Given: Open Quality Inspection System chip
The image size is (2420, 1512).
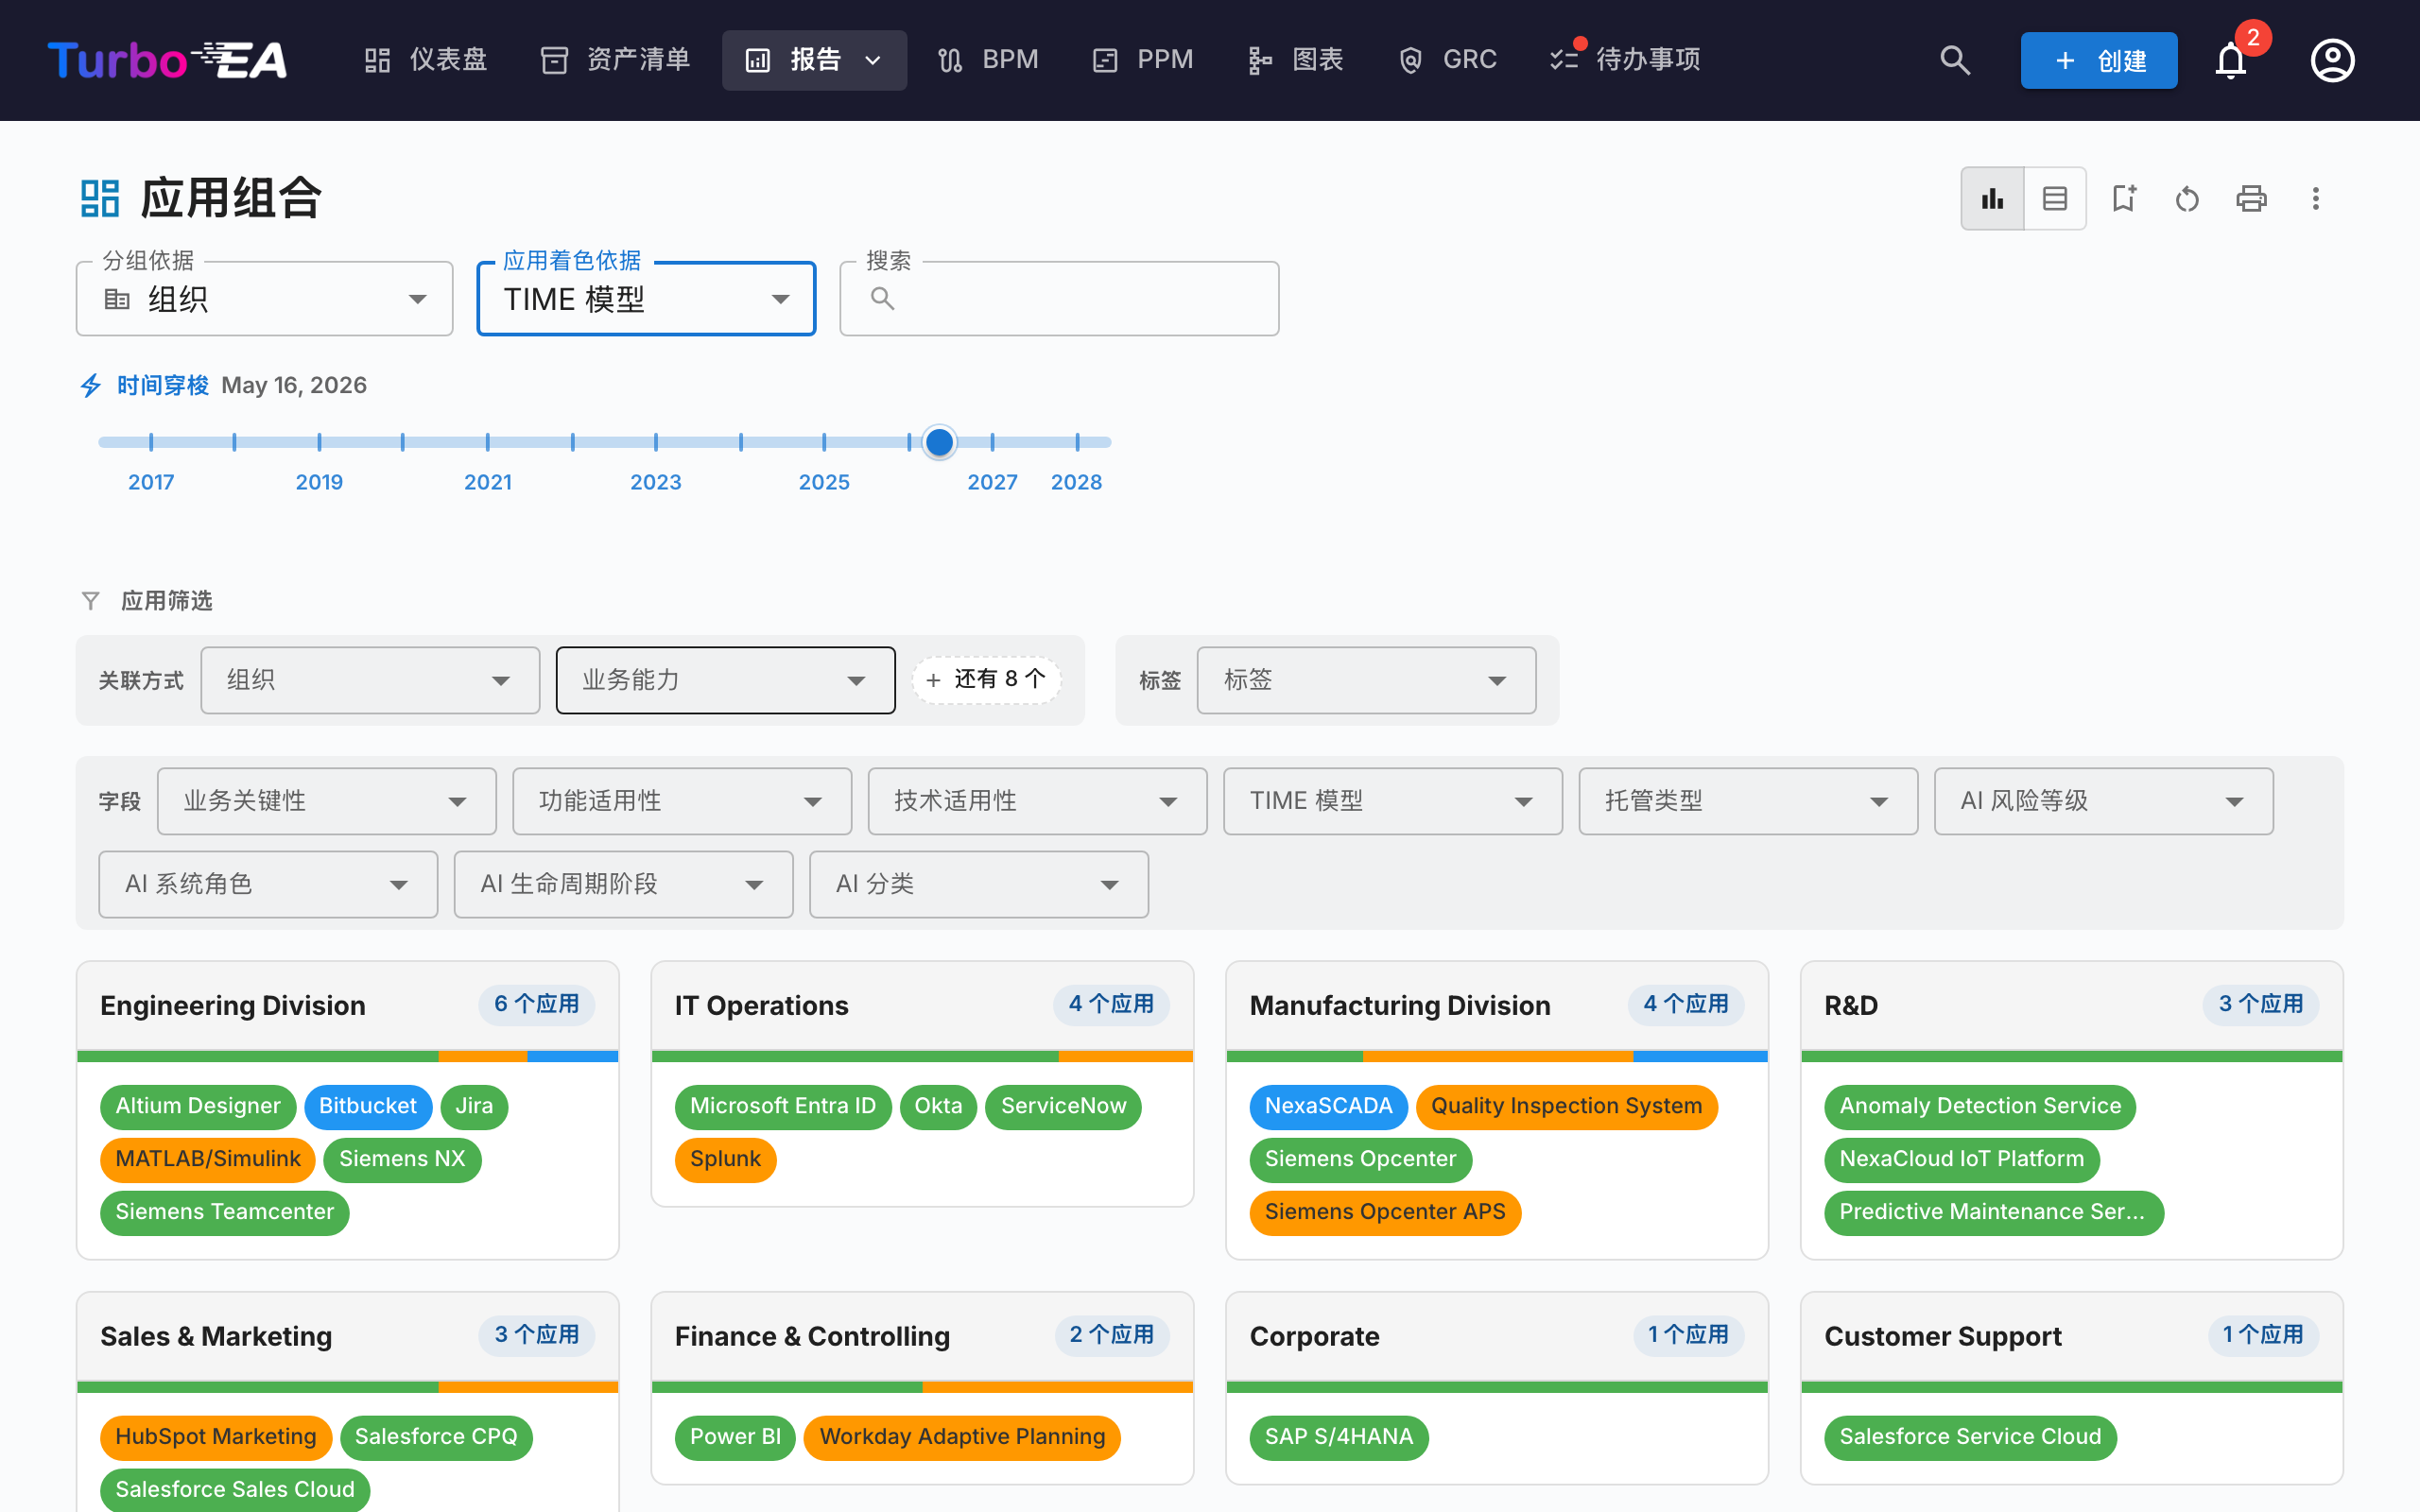Looking at the screenshot, I should pyautogui.click(x=1566, y=1106).
